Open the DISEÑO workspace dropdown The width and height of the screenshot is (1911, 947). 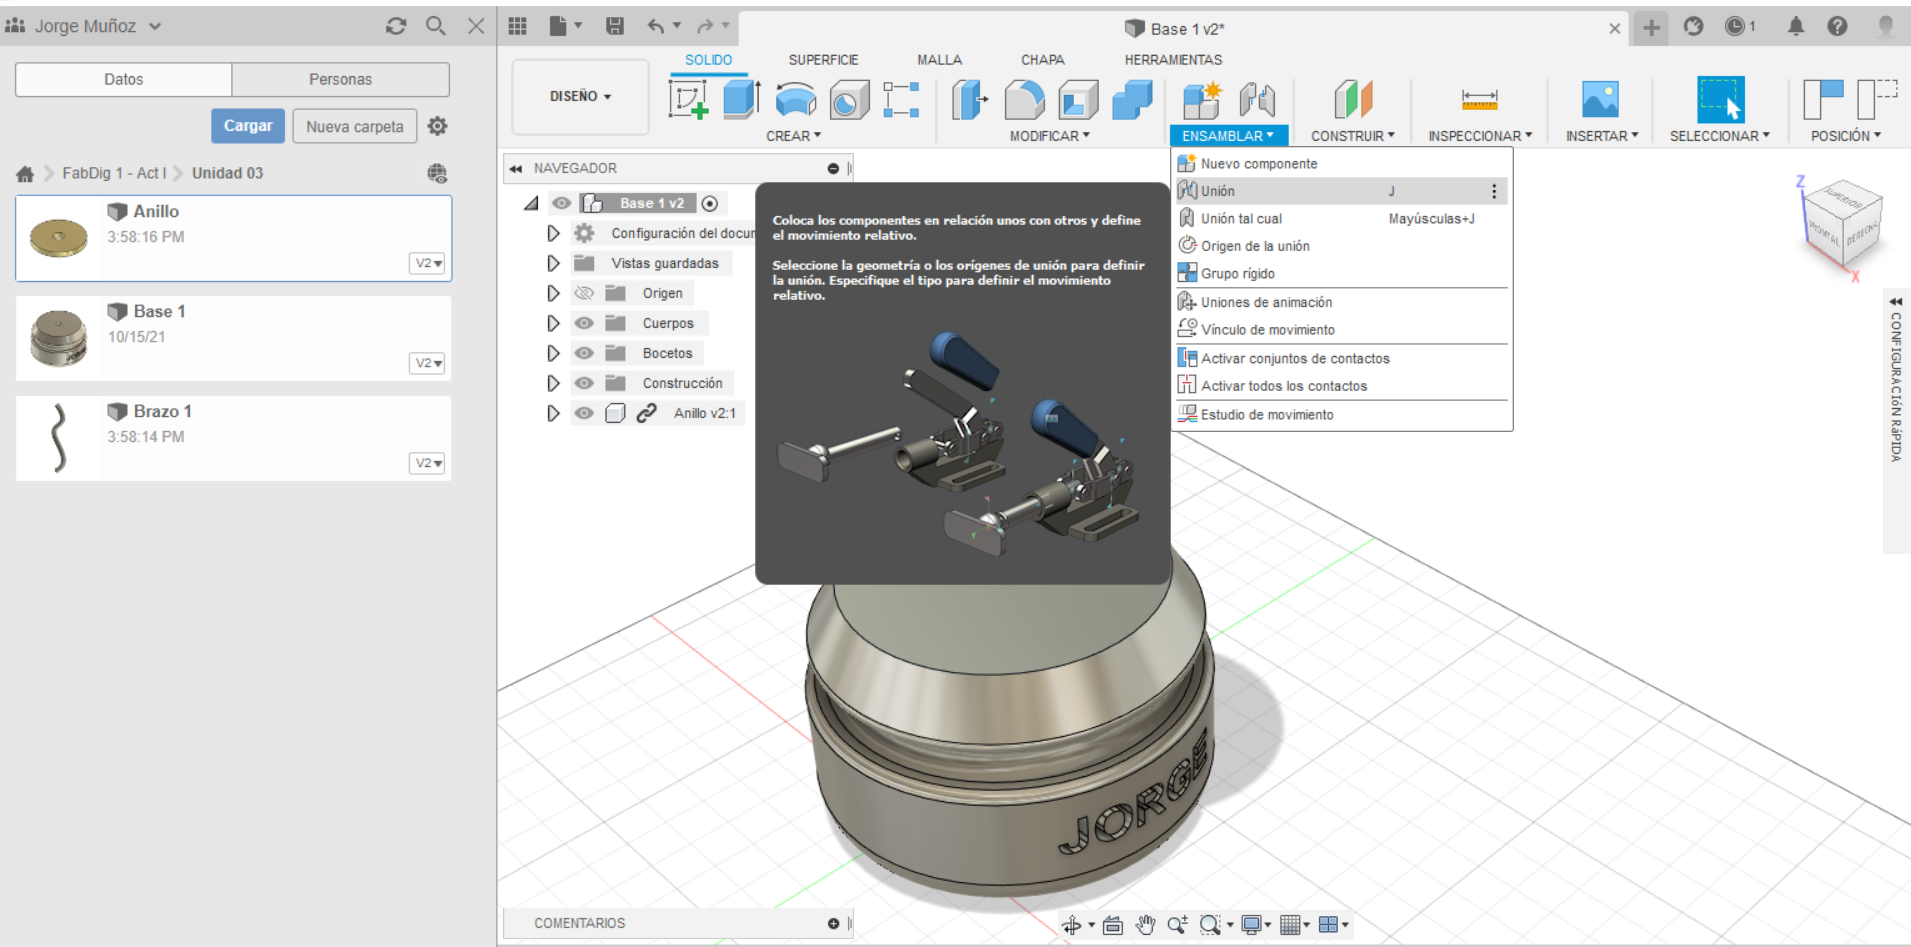(x=580, y=97)
